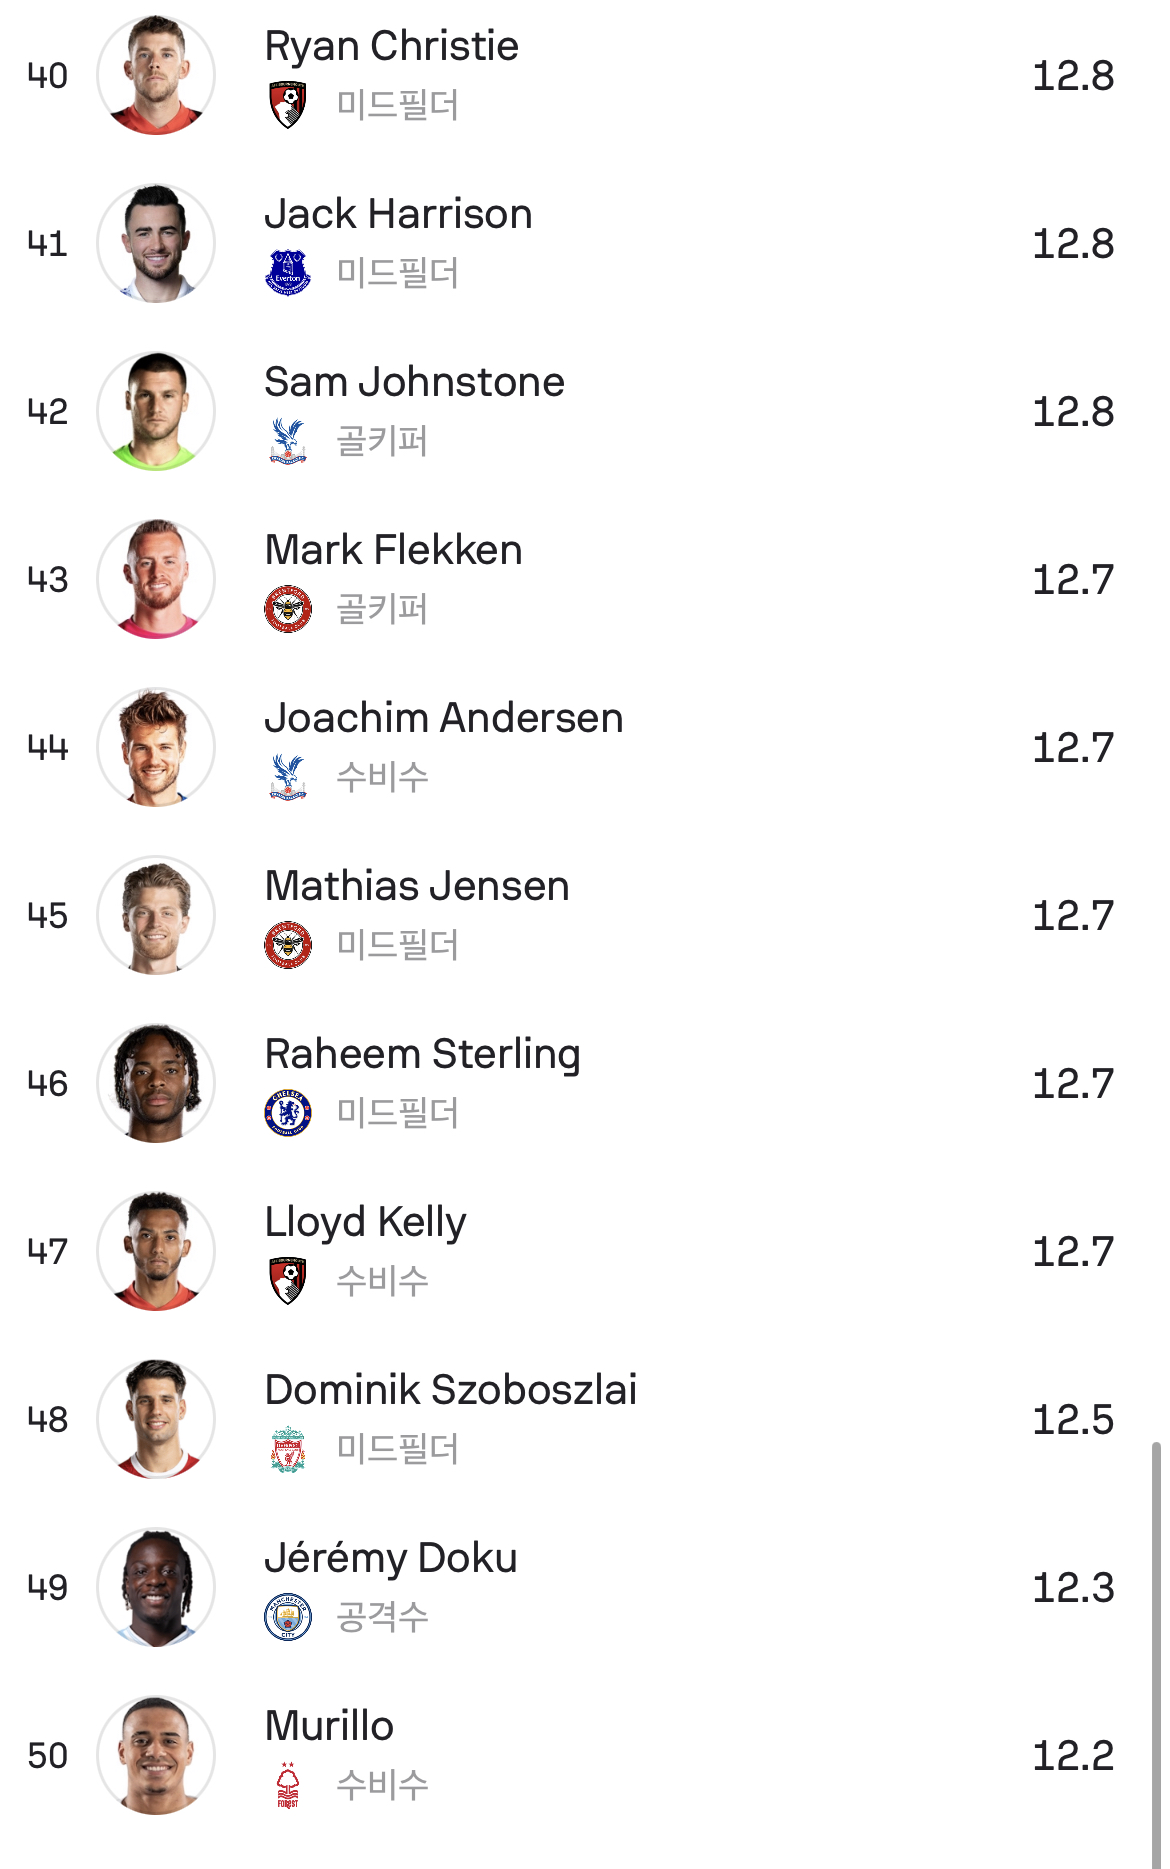Click Bournemouth crest under Ryan Christie
The image size is (1170, 1869).
tap(288, 105)
